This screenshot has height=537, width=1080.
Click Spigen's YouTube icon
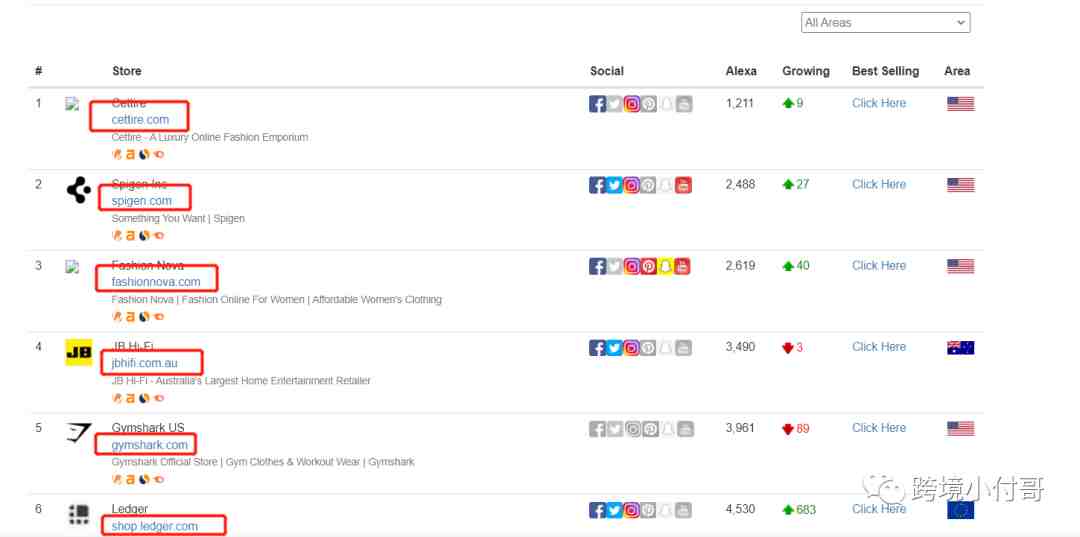pyautogui.click(x=683, y=185)
